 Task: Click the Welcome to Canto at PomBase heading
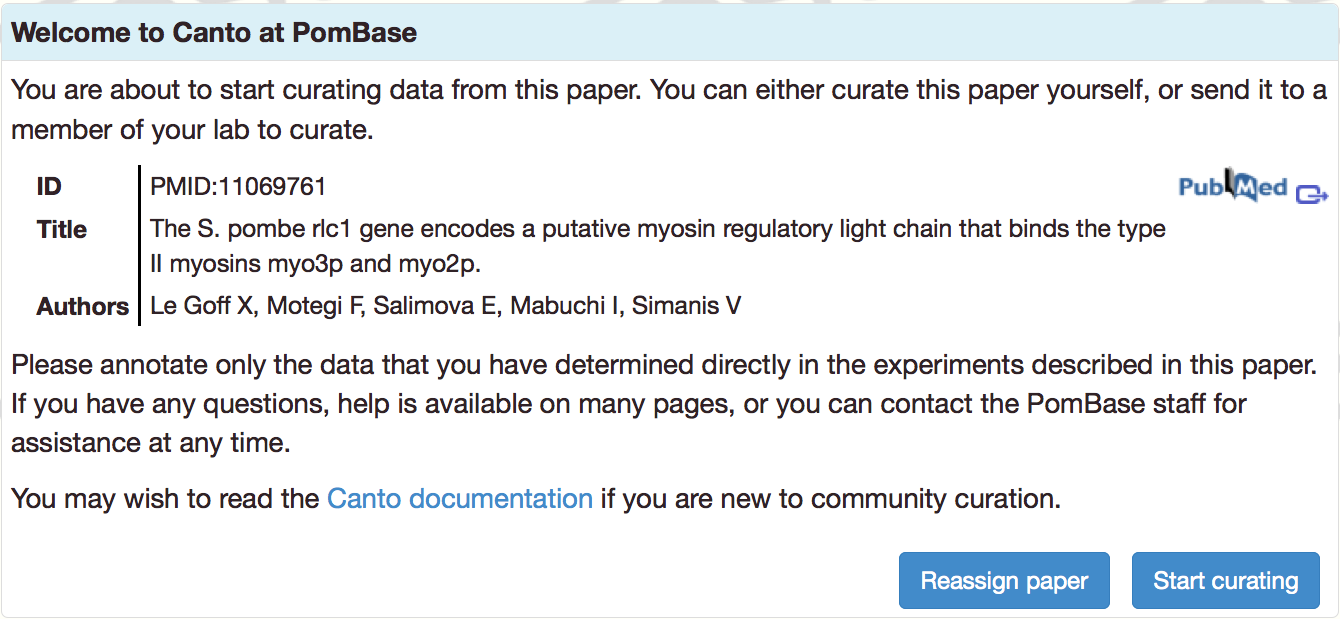[214, 33]
